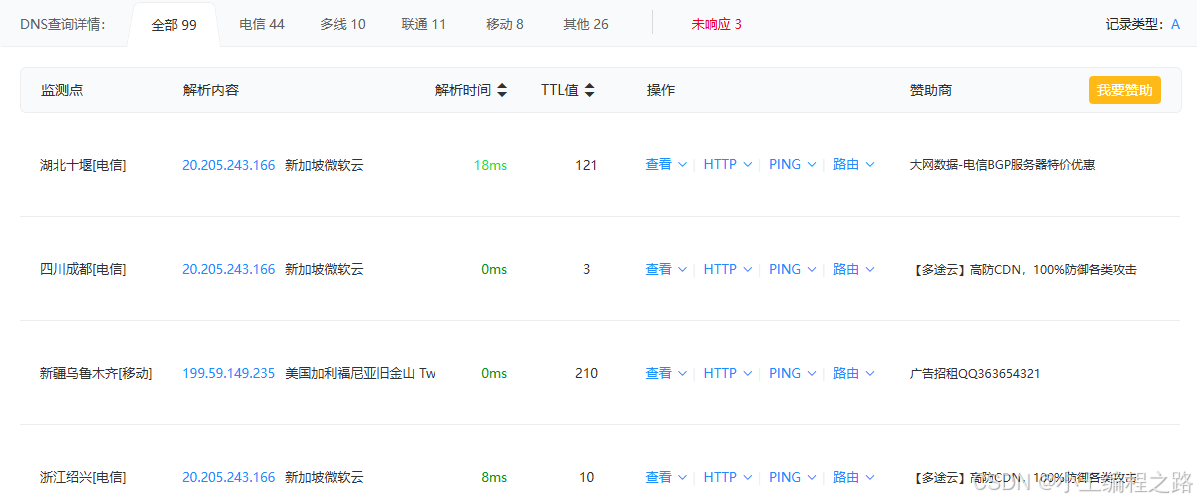1197x502 pixels.
Task: Expand PING dropdown for 湖北十堰[电信]
Action: [793, 164]
